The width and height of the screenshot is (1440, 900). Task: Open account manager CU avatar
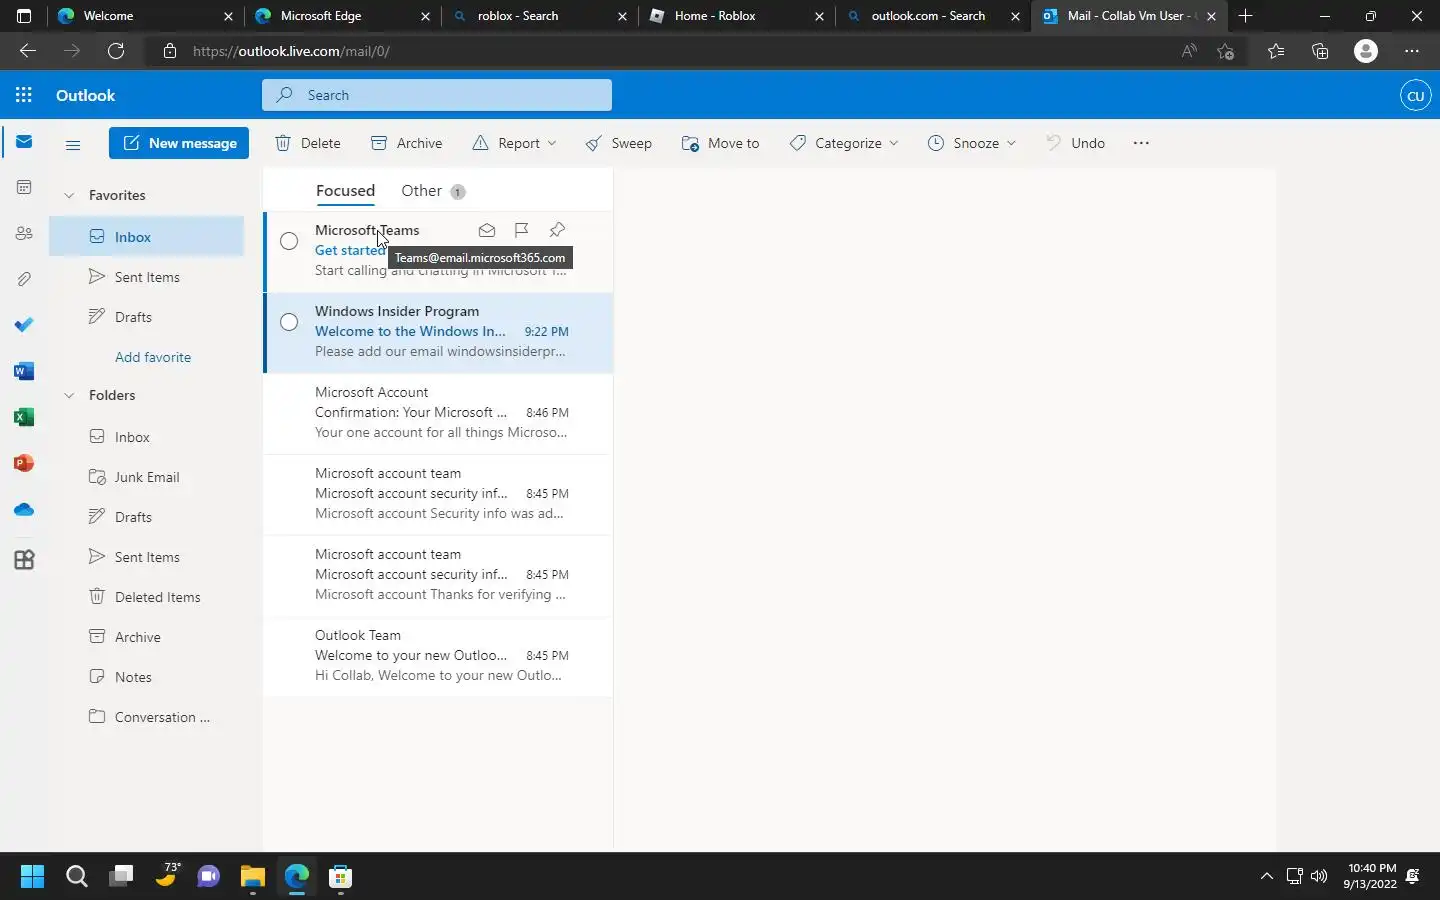(x=1415, y=96)
